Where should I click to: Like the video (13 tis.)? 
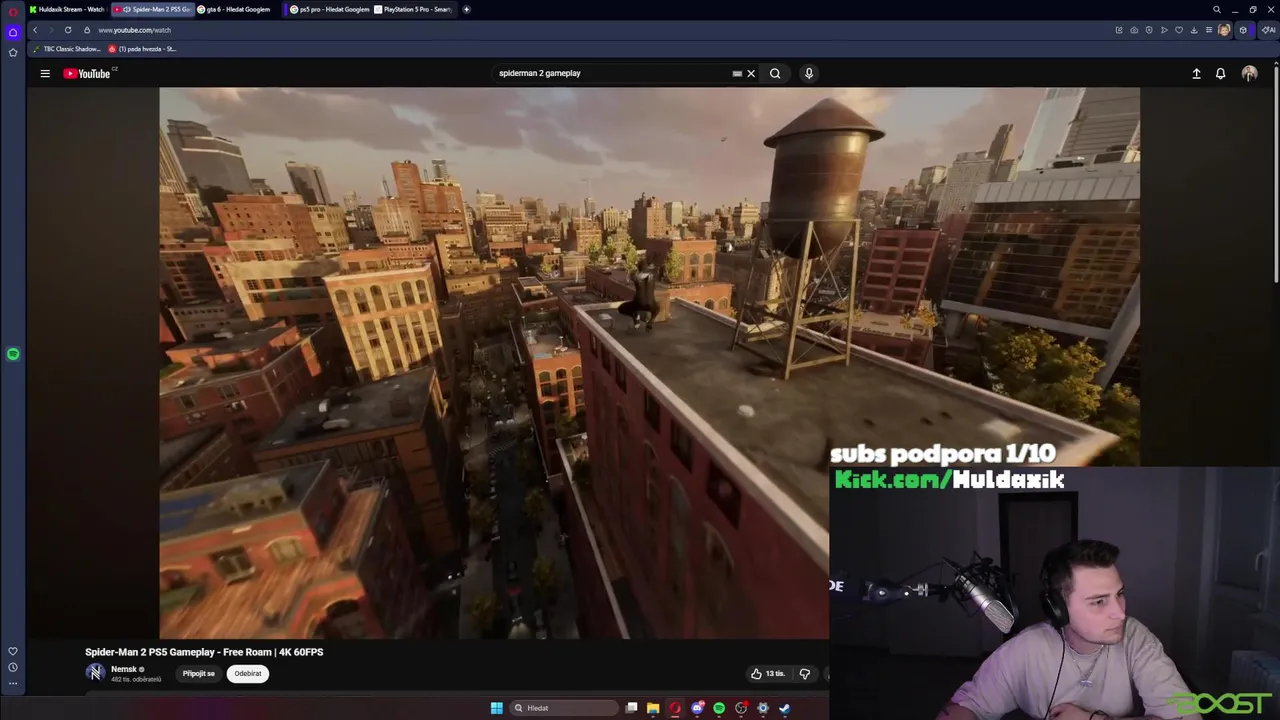pos(768,674)
